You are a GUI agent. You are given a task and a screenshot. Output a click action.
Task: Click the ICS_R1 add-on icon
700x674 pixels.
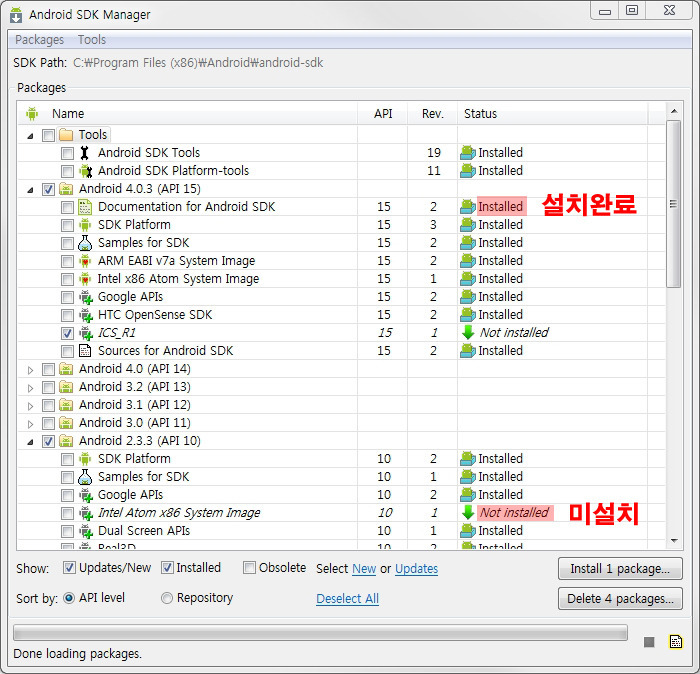click(85, 333)
